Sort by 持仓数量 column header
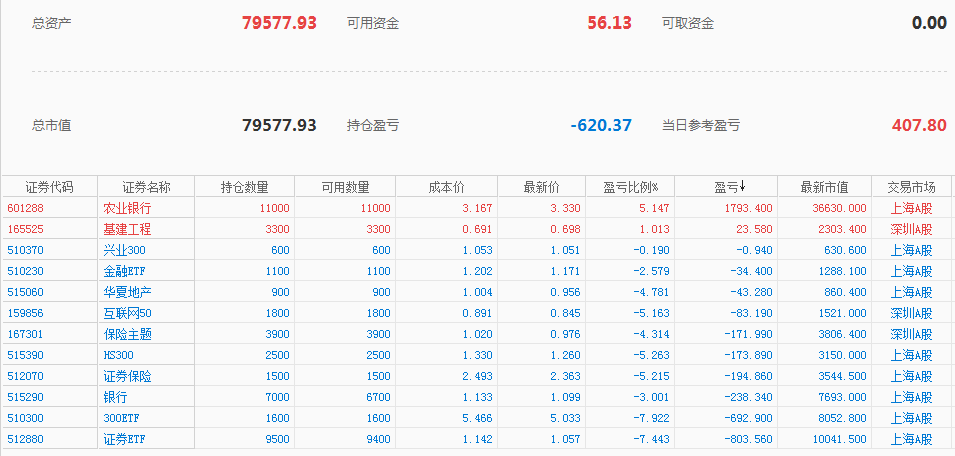The width and height of the screenshot is (955, 456). point(244,187)
